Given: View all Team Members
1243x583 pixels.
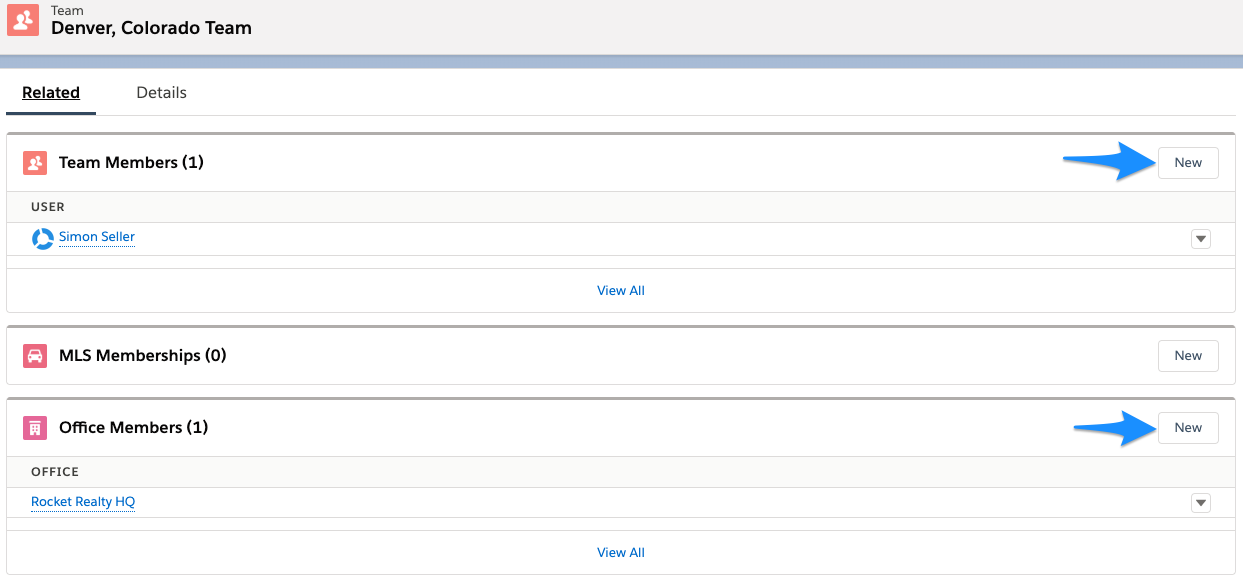Looking at the screenshot, I should [x=620, y=290].
